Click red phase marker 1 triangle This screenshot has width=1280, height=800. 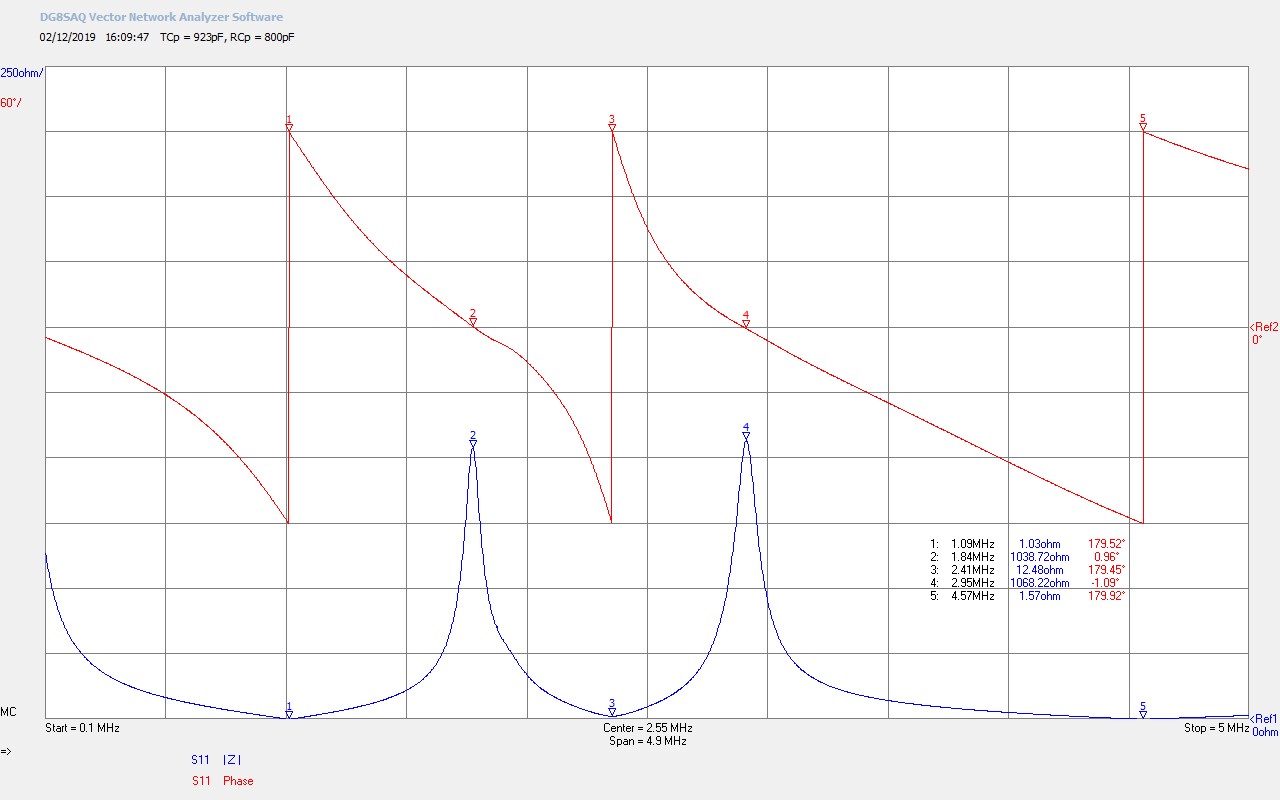coord(289,127)
